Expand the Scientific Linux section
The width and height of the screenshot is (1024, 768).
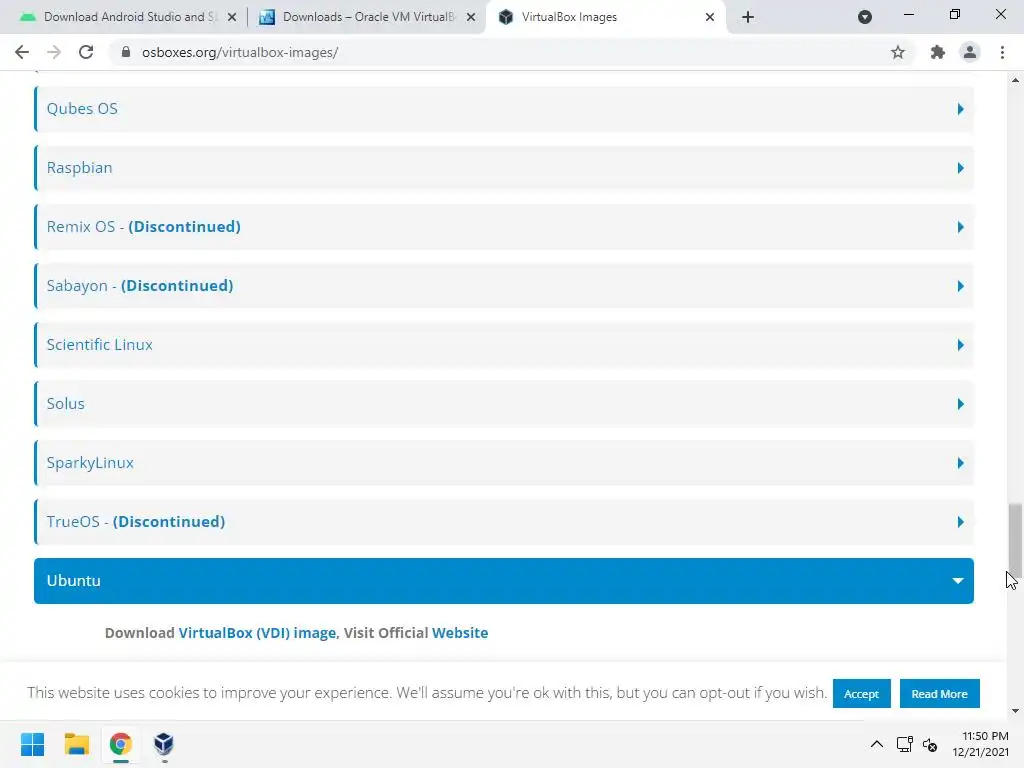504,344
